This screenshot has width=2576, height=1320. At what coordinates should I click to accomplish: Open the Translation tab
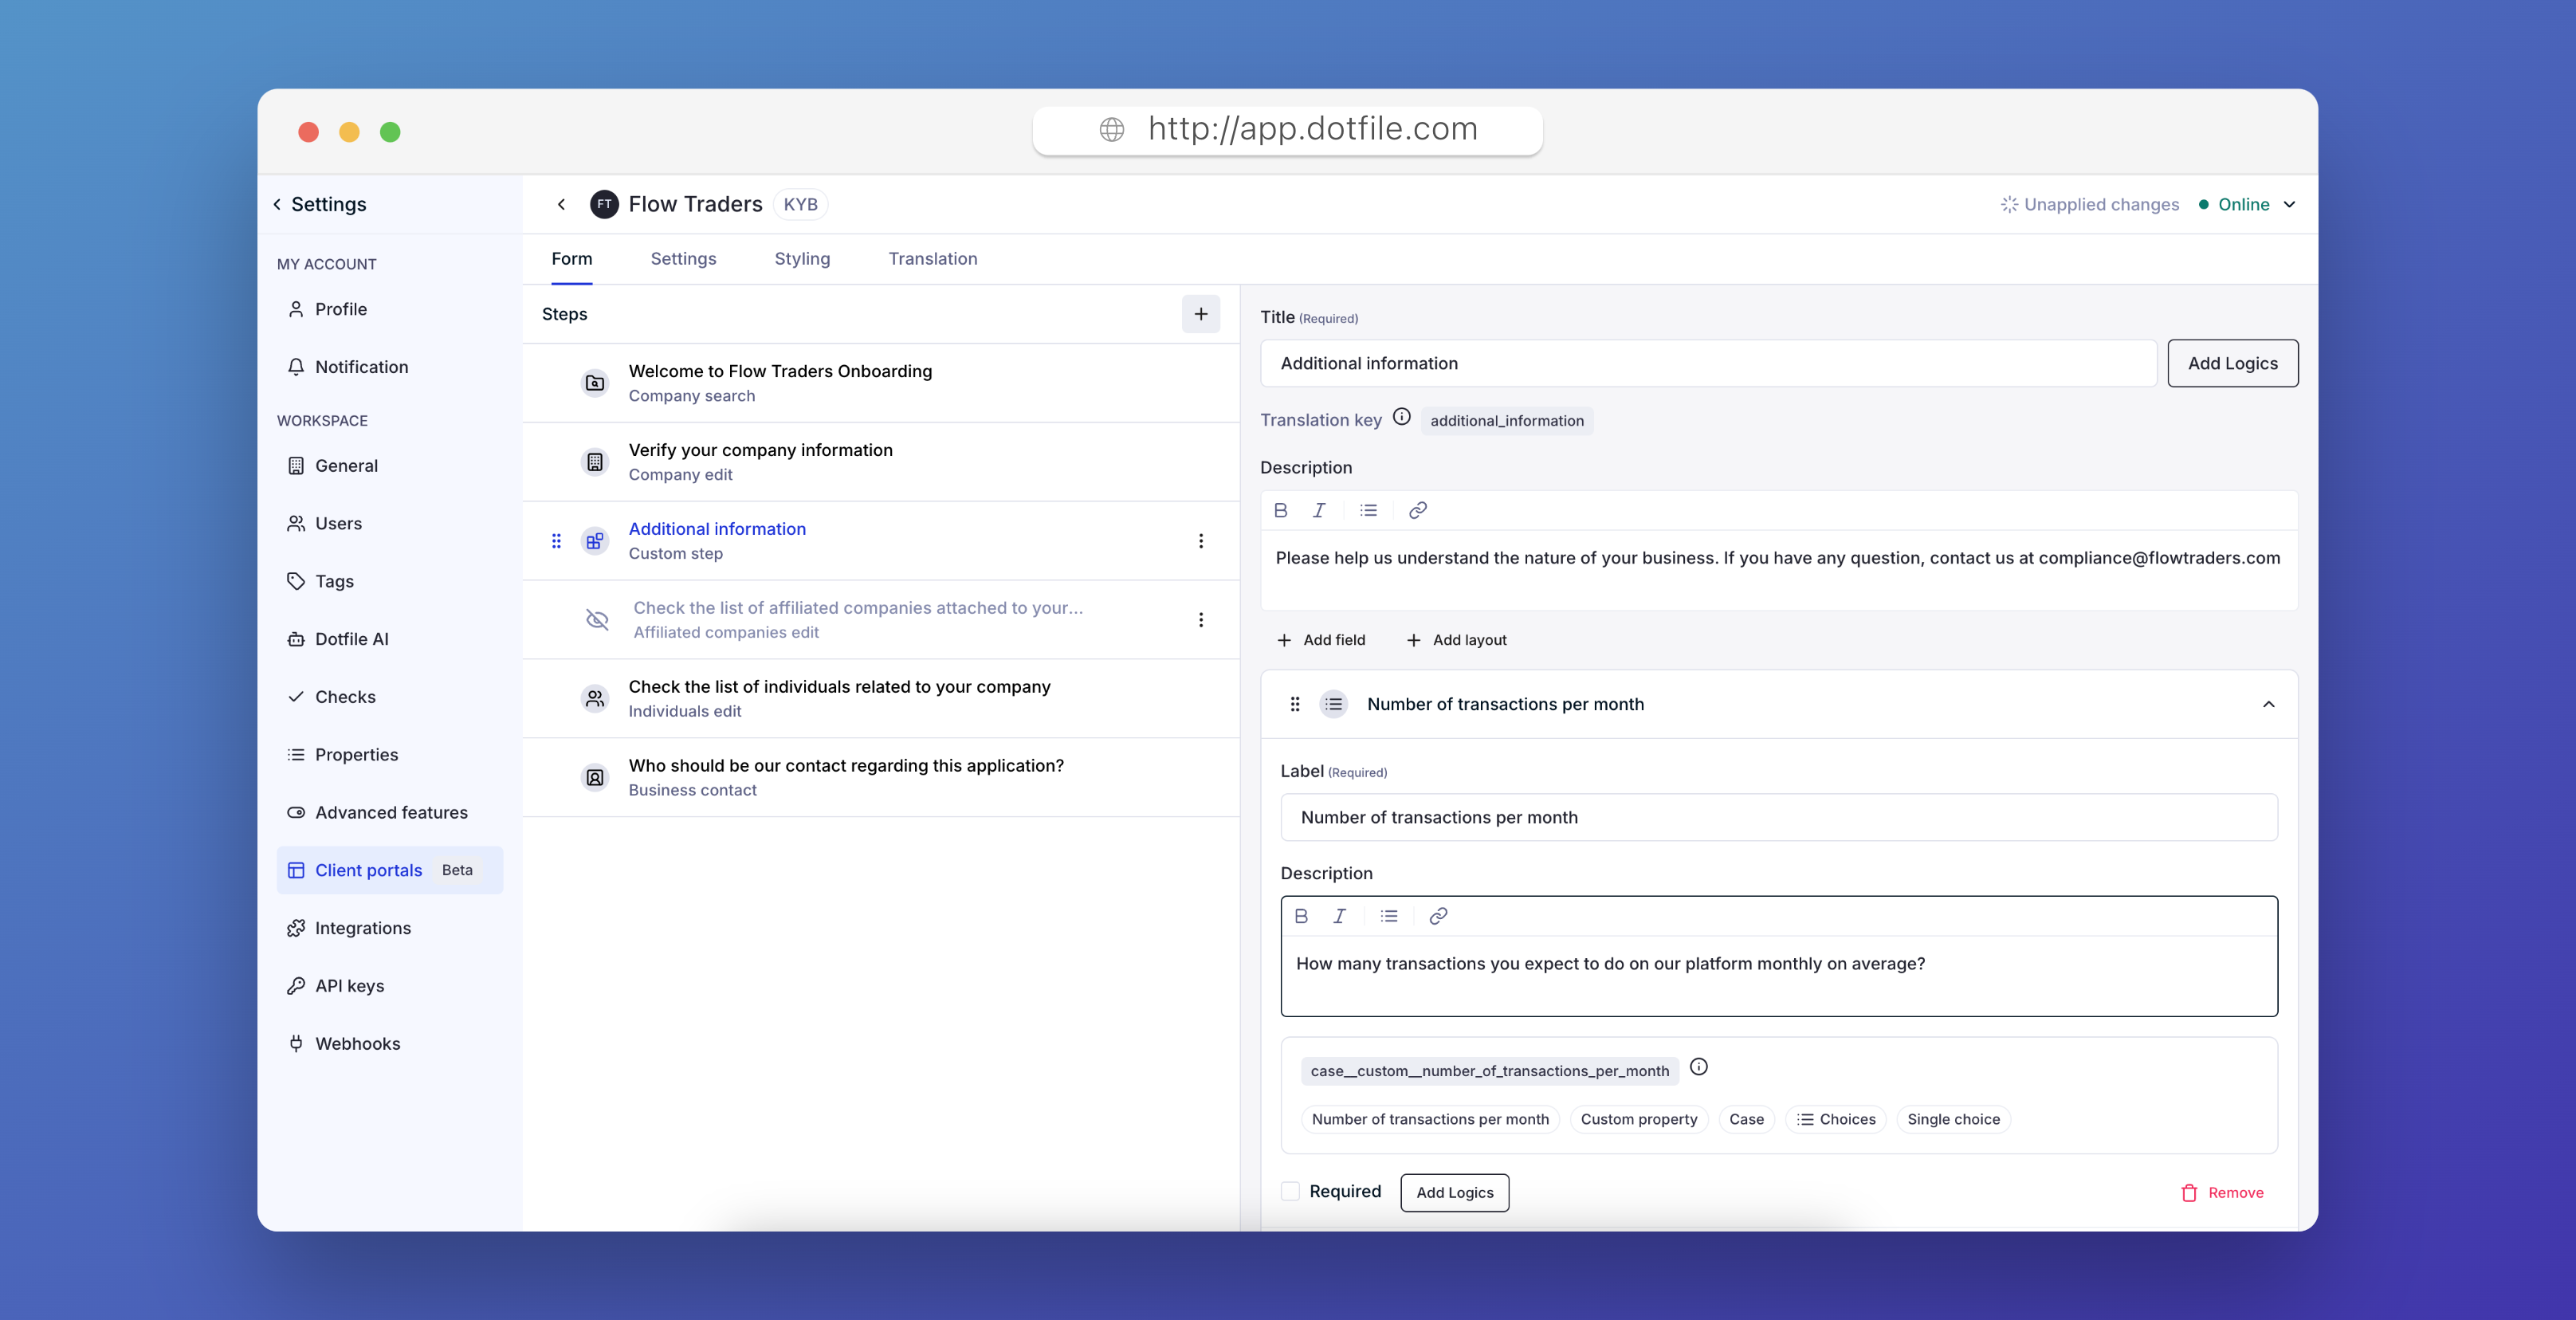(932, 259)
